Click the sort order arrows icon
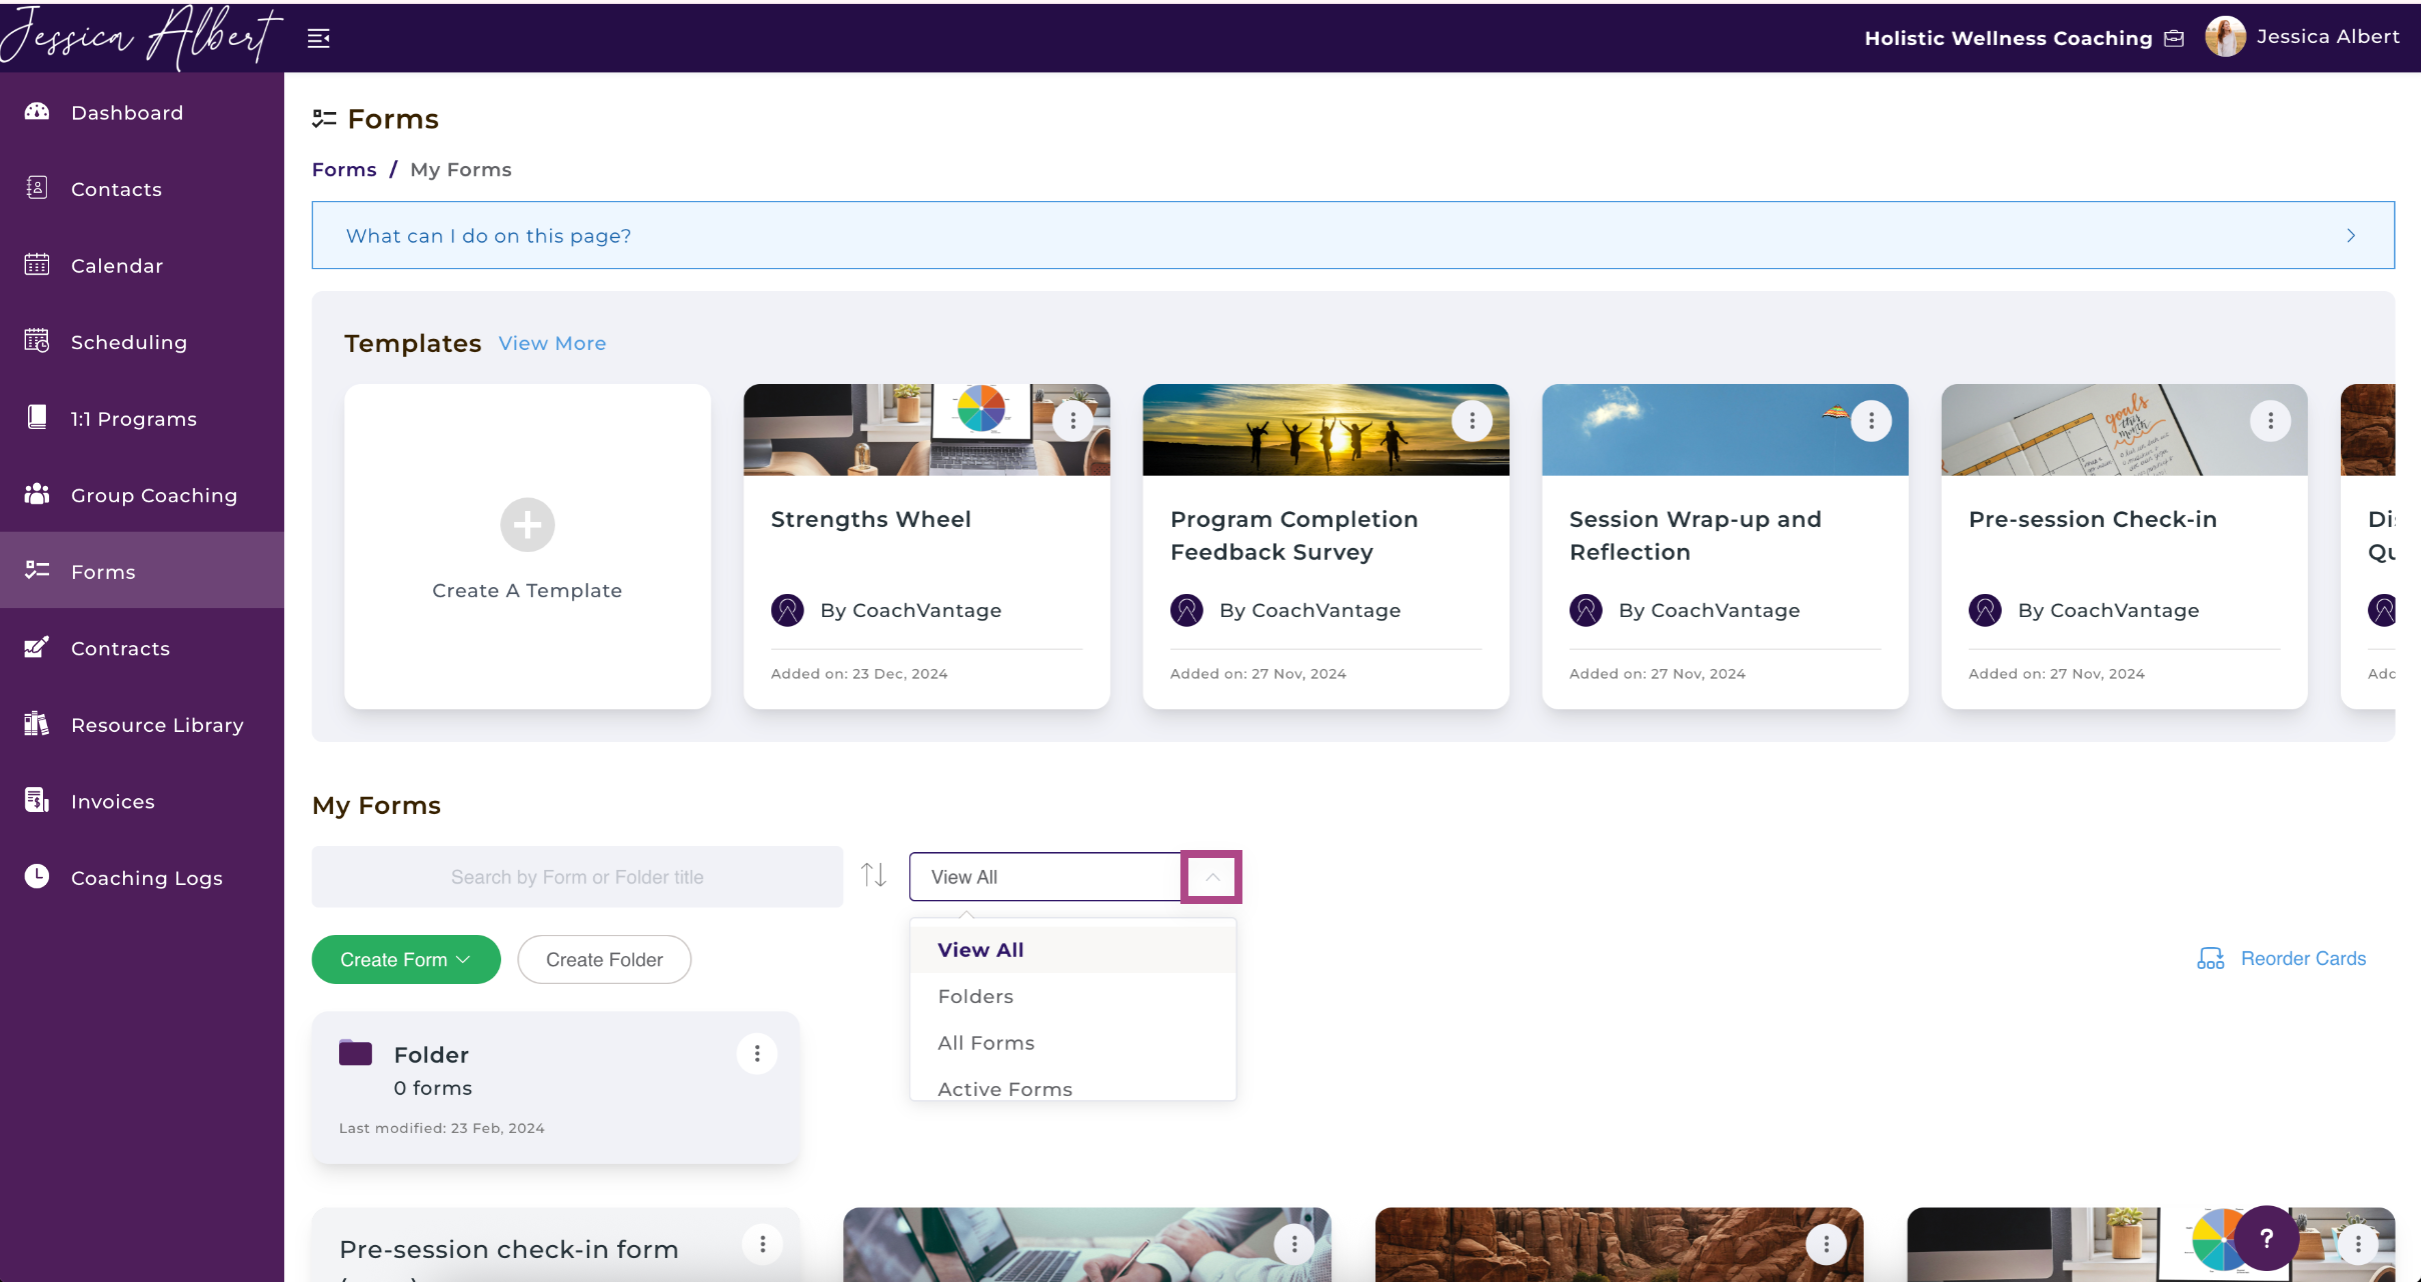2421x1282 pixels. (x=874, y=876)
